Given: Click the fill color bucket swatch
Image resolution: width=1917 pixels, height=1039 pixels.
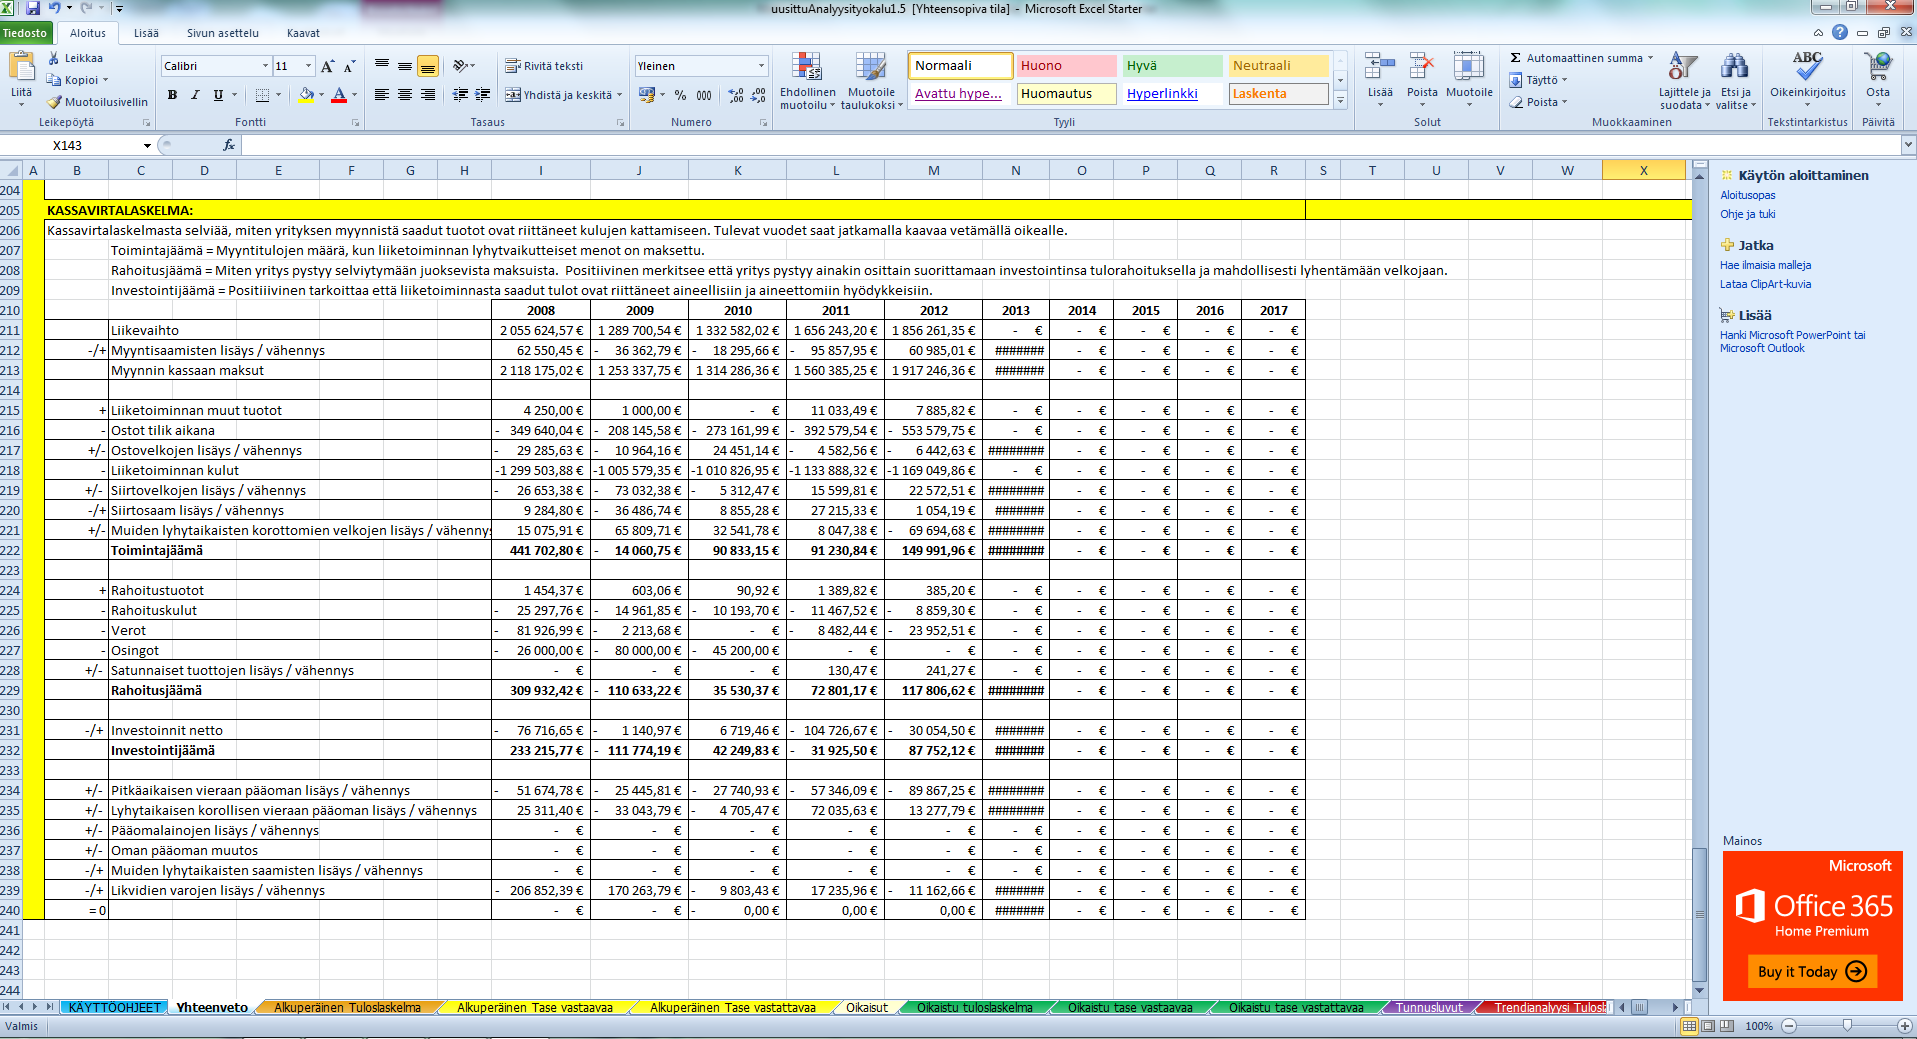Looking at the screenshot, I should [x=307, y=95].
